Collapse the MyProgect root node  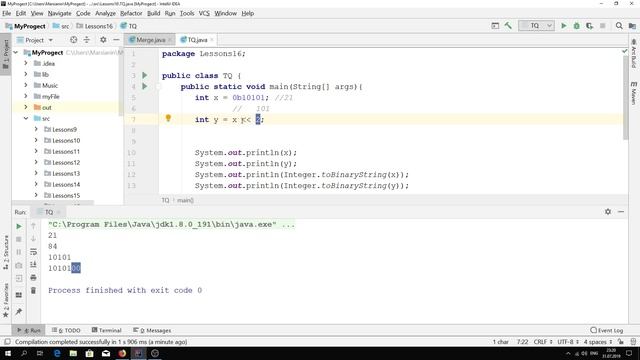click(x=16, y=52)
